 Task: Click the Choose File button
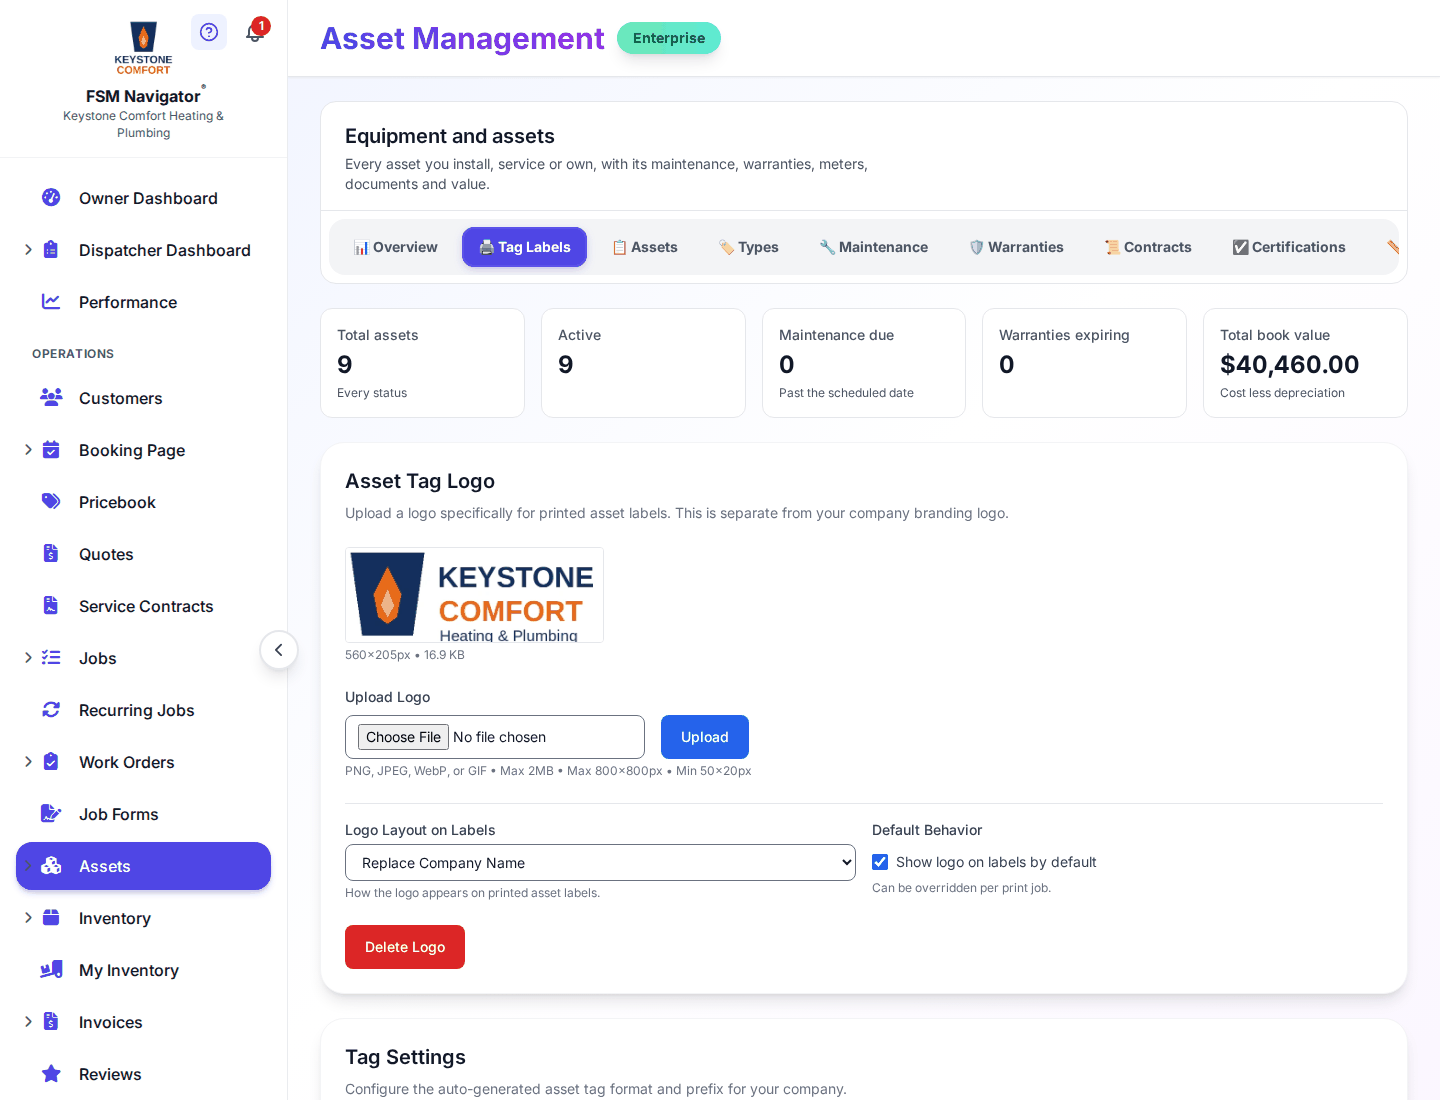(x=403, y=737)
